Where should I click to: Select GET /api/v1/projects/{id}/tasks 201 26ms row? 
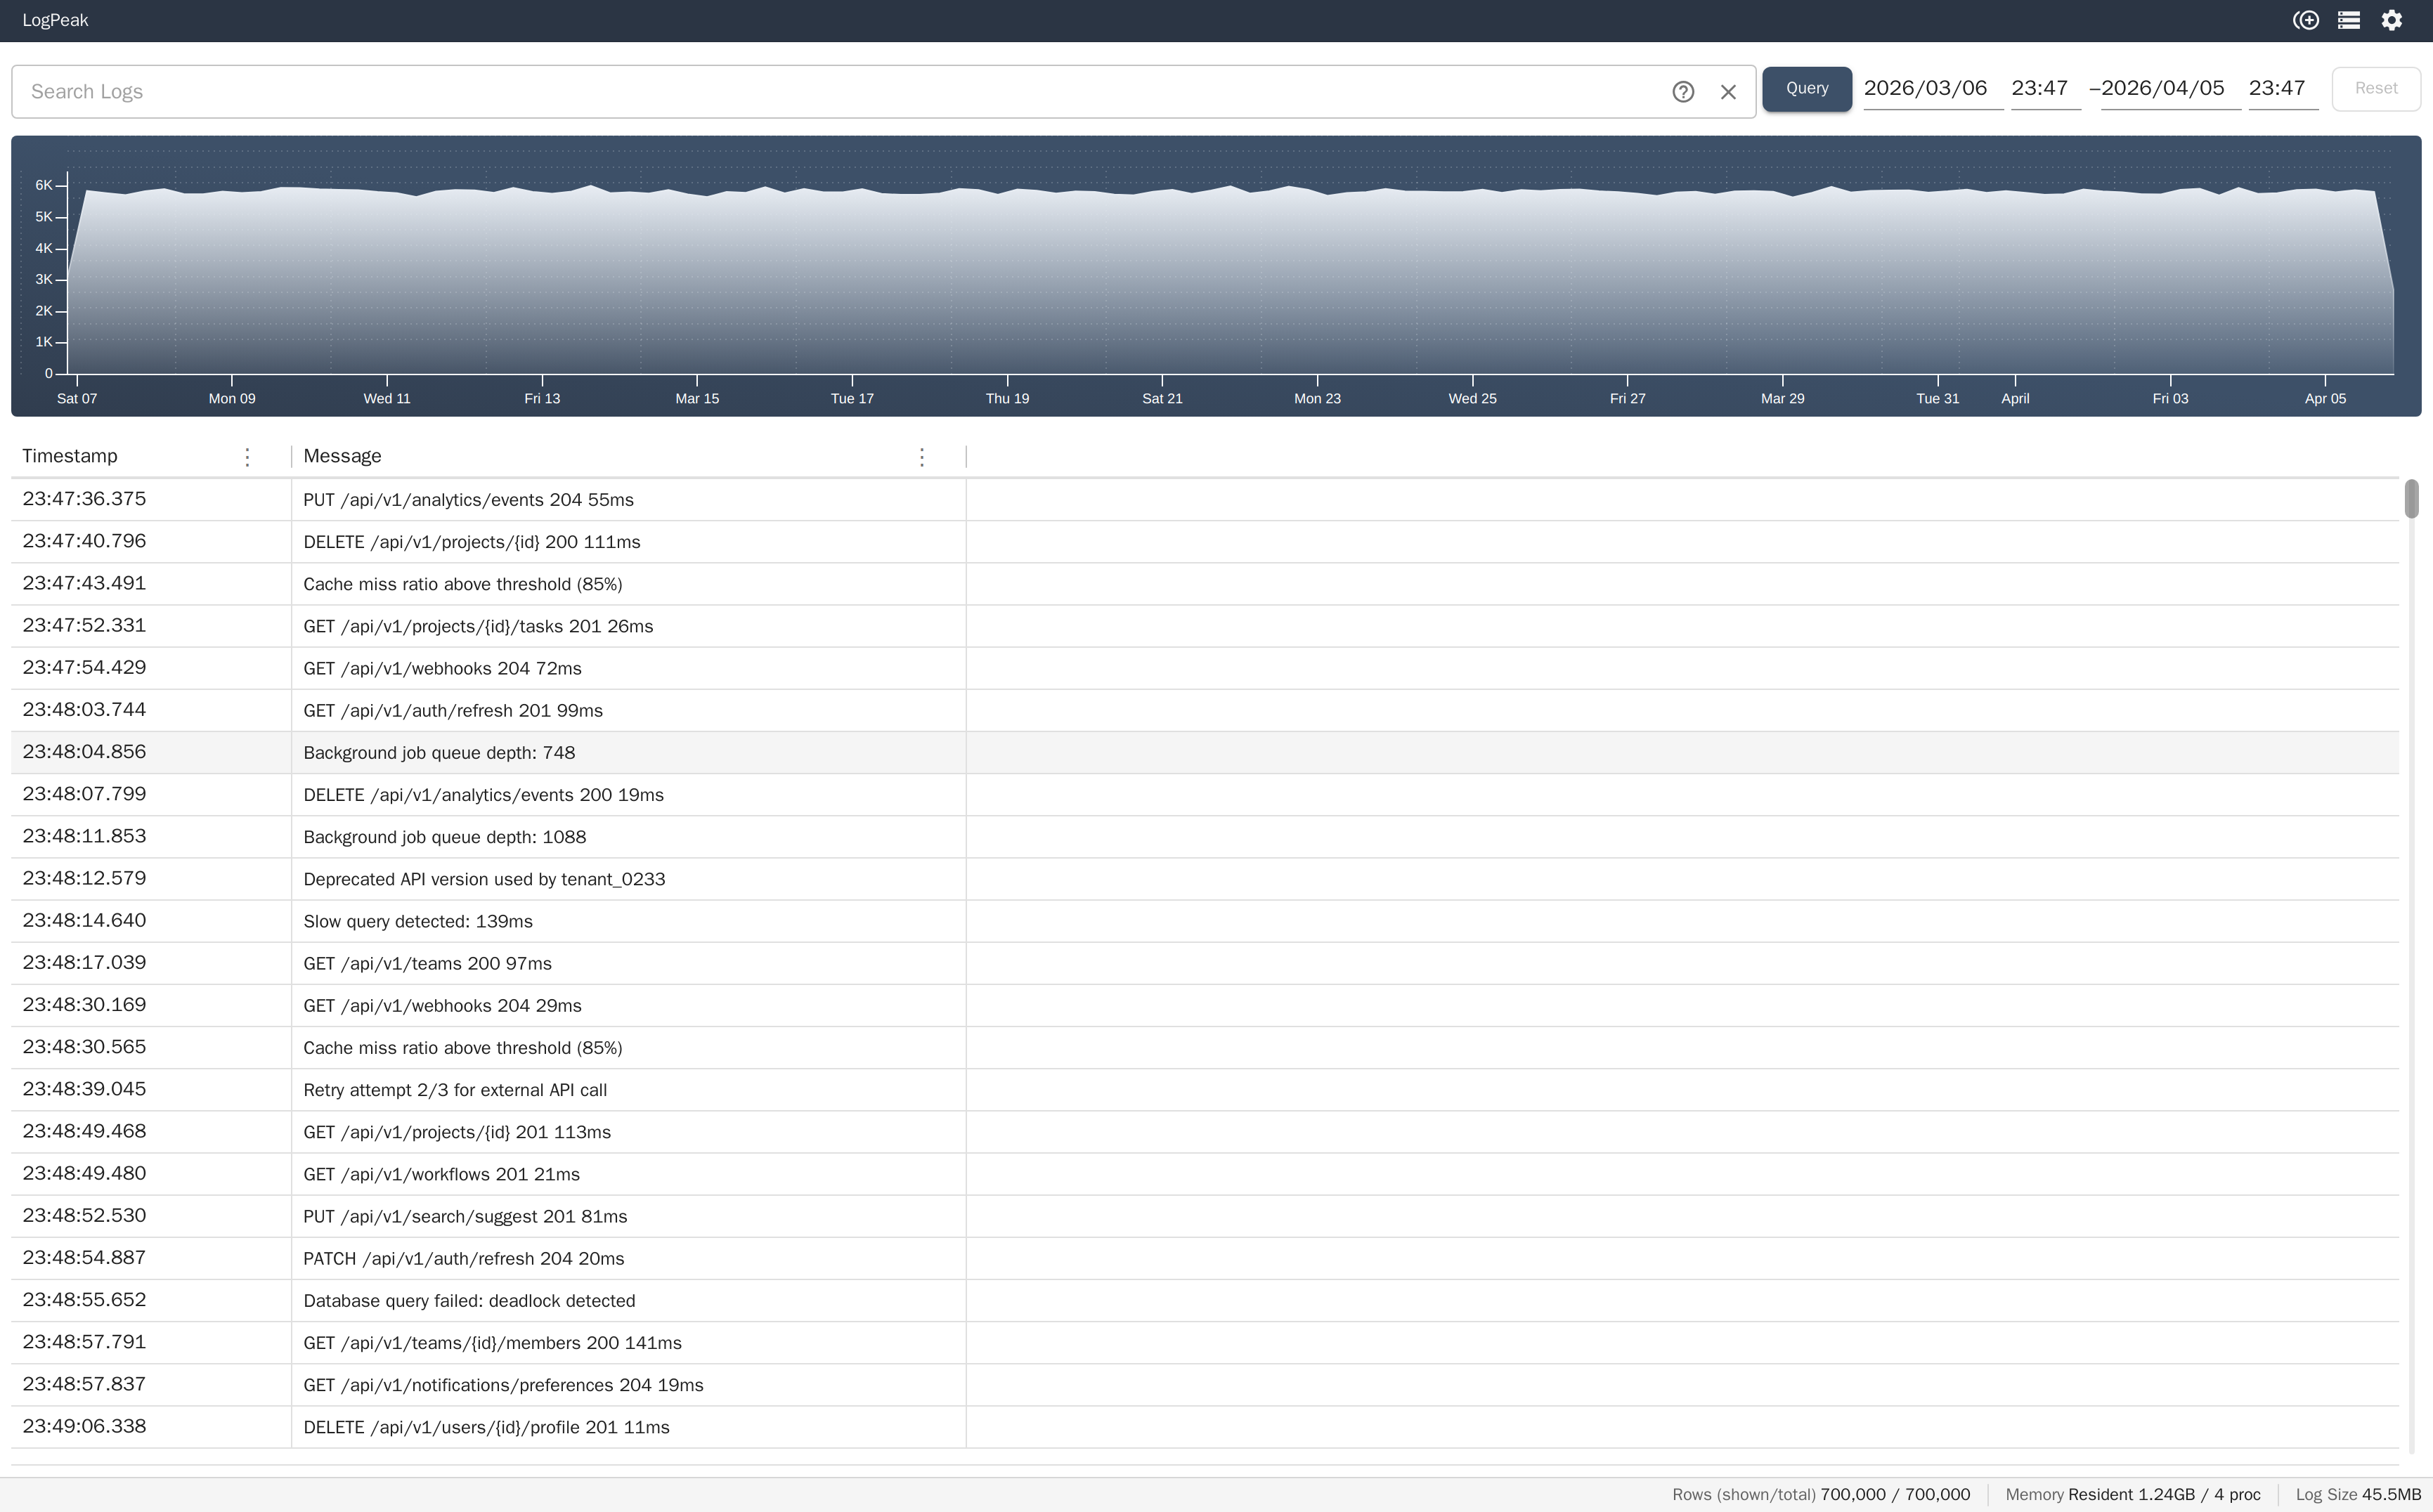tap(1205, 626)
